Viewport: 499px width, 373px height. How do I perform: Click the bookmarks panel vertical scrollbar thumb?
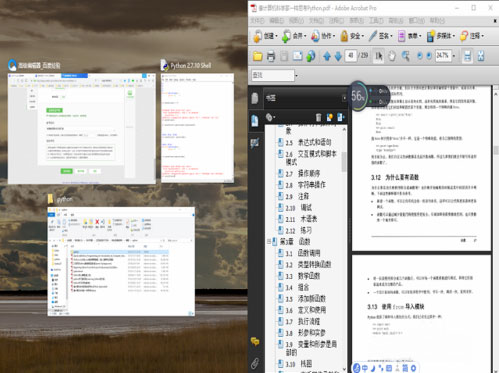tap(344, 162)
